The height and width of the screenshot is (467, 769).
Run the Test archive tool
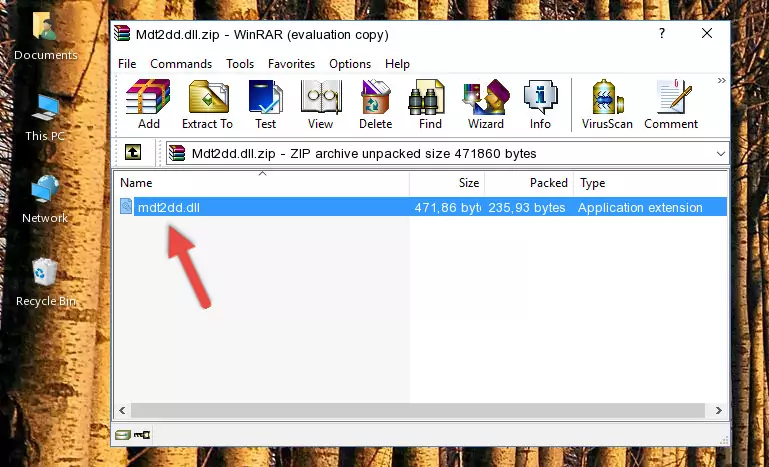pos(265,104)
